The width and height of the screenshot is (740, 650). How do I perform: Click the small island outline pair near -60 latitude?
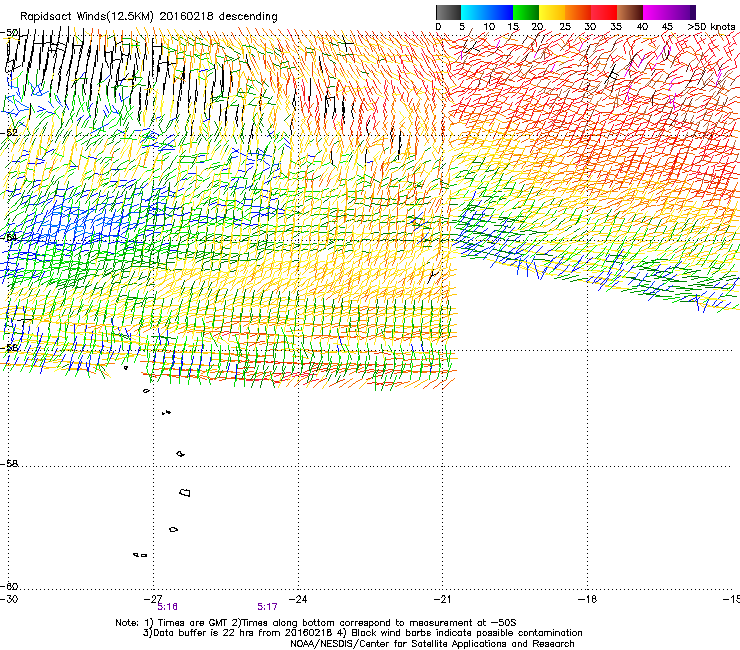coord(140,555)
